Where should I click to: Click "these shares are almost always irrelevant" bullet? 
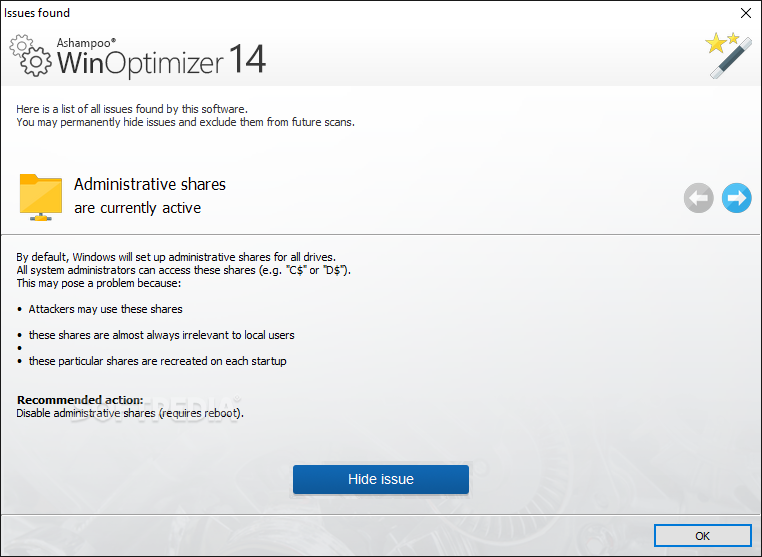coord(161,335)
